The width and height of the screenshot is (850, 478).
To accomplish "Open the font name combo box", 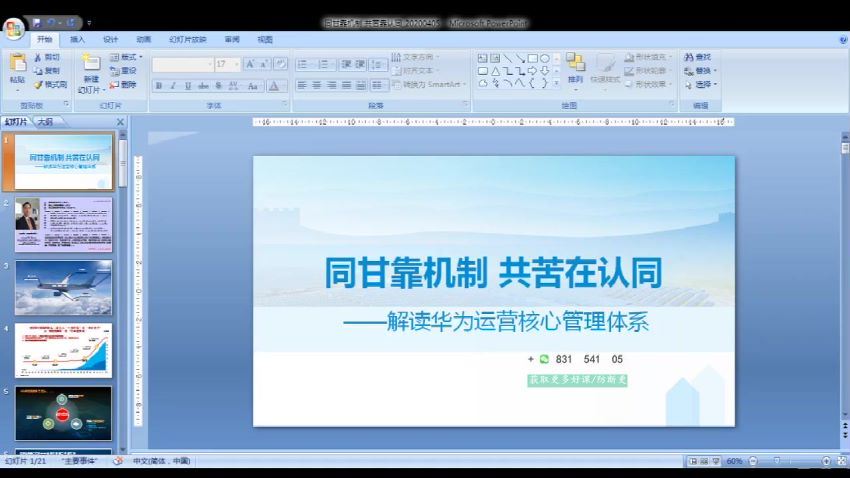I will pyautogui.click(x=183, y=64).
